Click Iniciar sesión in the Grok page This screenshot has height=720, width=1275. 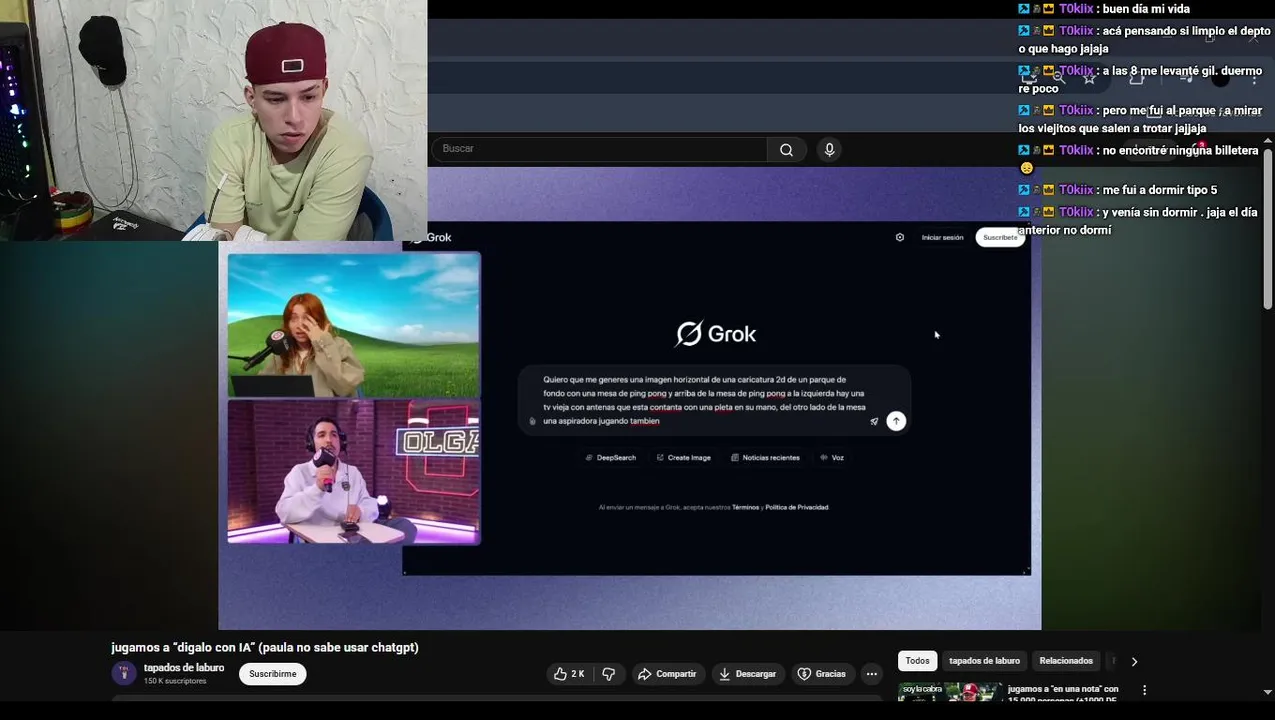click(942, 238)
